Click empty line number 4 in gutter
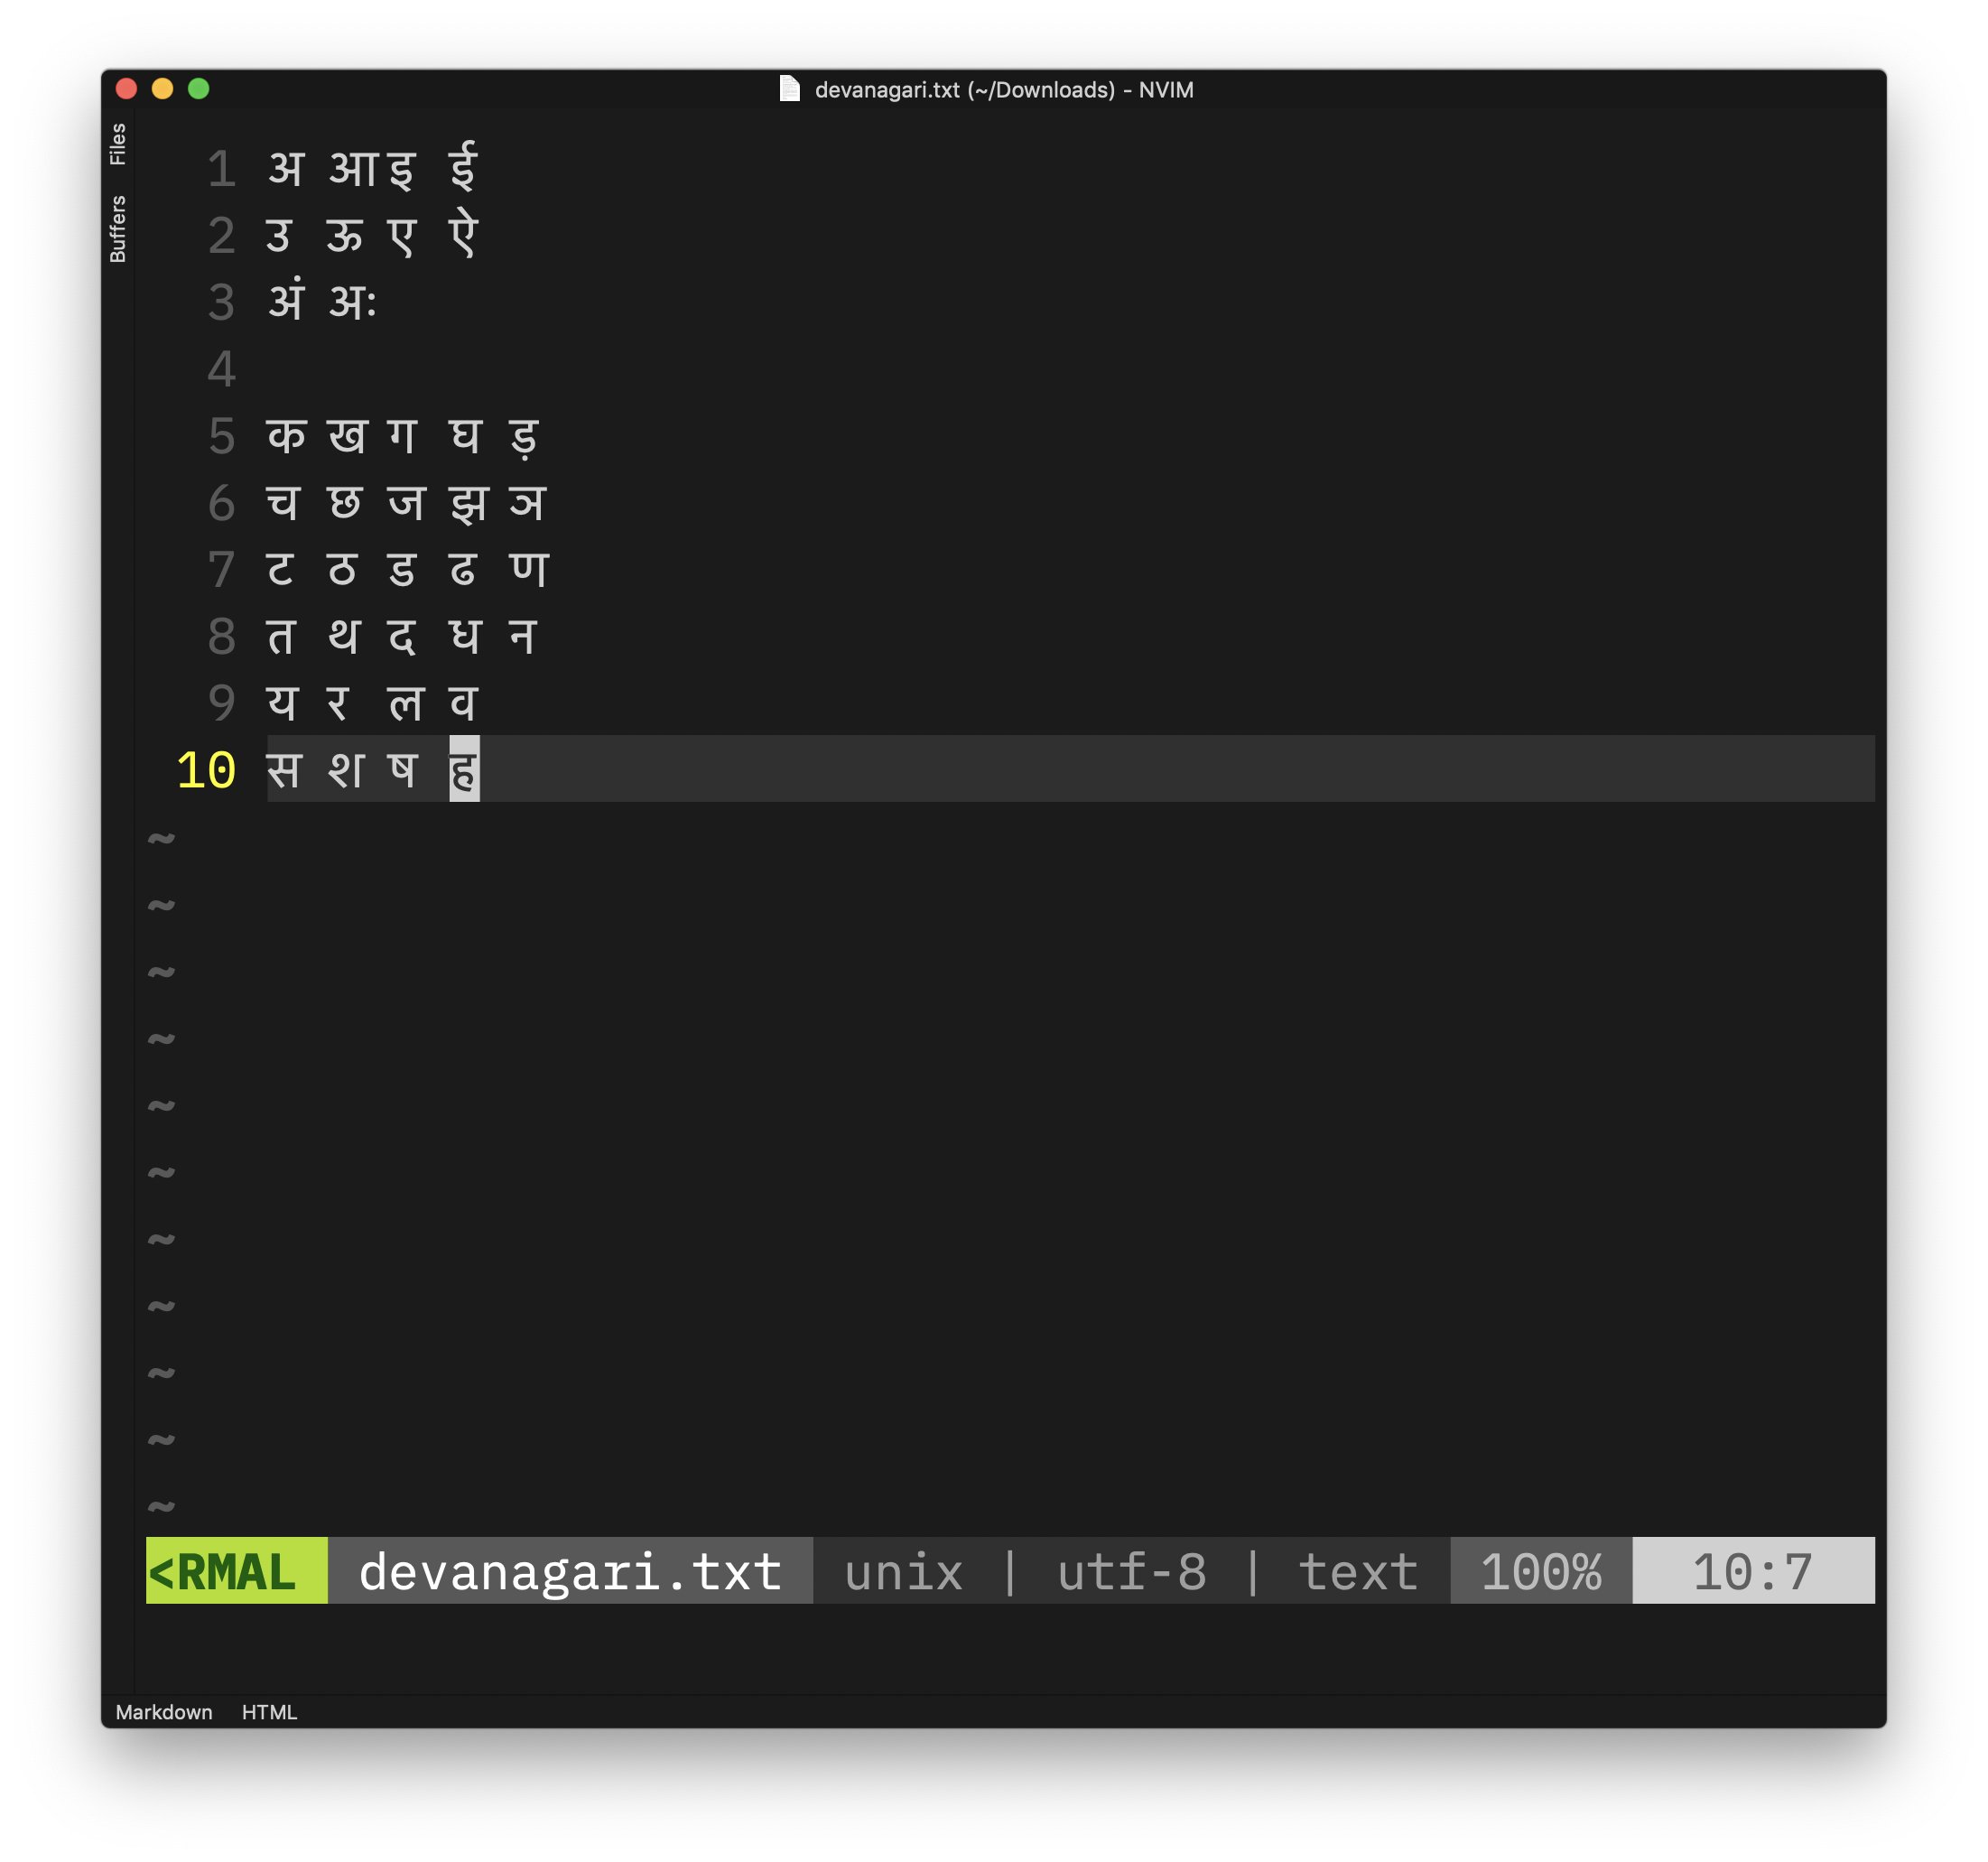The image size is (1988, 1862). 222,369
